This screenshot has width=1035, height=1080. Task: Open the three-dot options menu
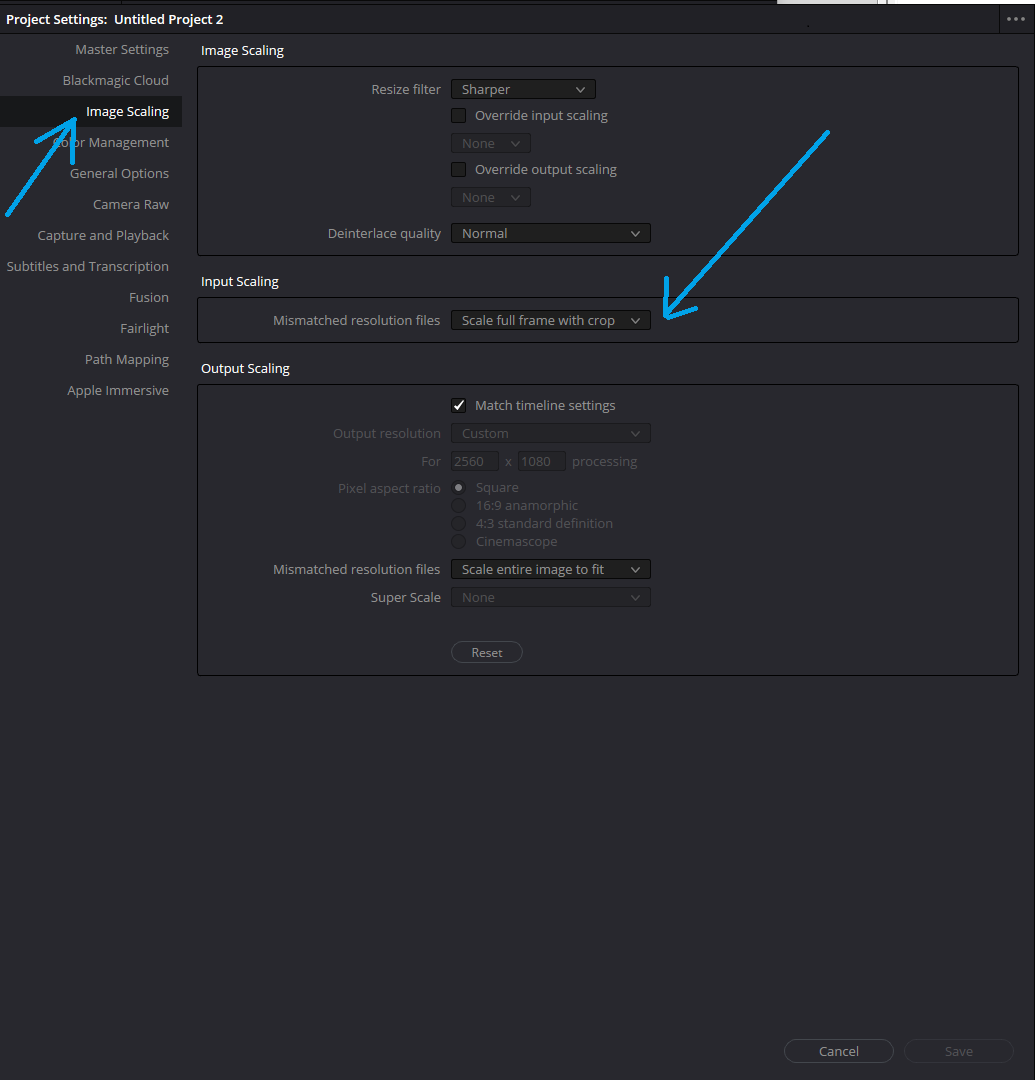pyautogui.click(x=1016, y=19)
